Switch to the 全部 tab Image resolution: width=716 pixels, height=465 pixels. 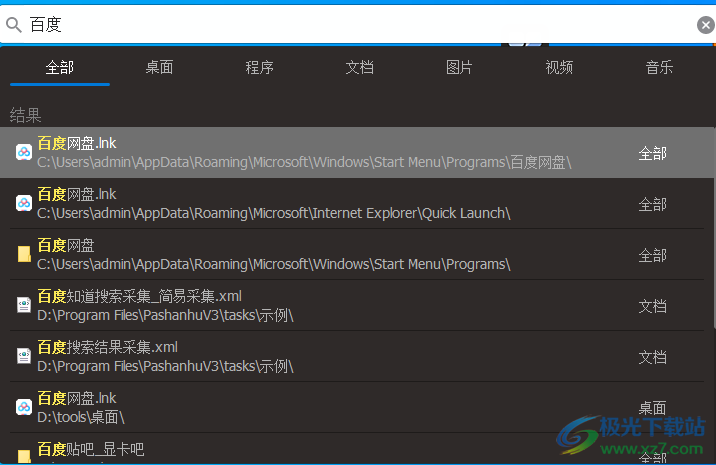coord(59,68)
